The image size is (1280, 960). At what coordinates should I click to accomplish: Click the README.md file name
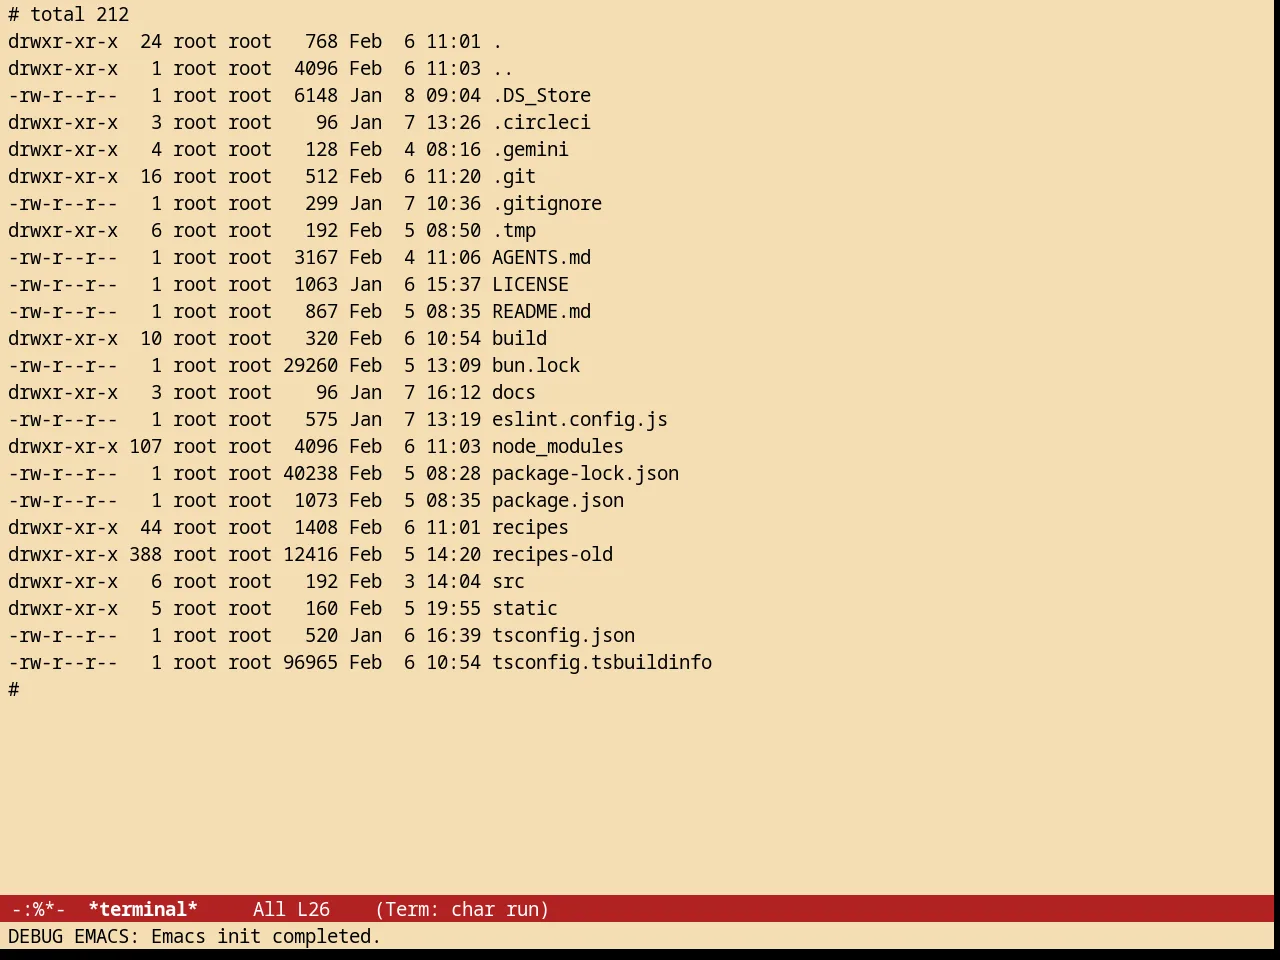(x=541, y=311)
